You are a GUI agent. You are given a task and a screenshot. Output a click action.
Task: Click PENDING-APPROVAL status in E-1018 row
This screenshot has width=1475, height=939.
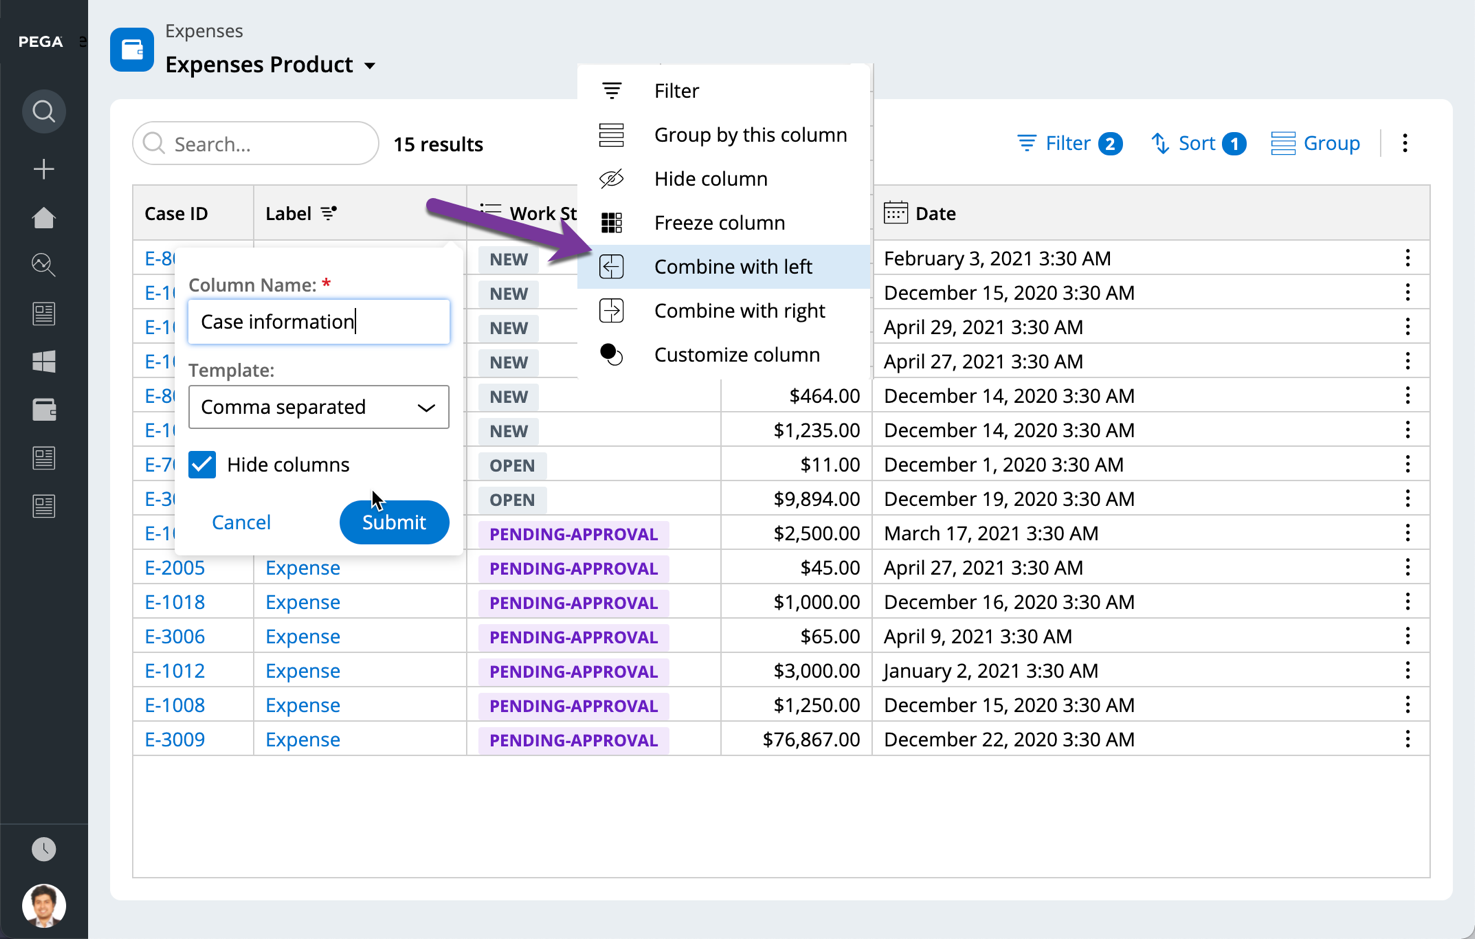(573, 602)
